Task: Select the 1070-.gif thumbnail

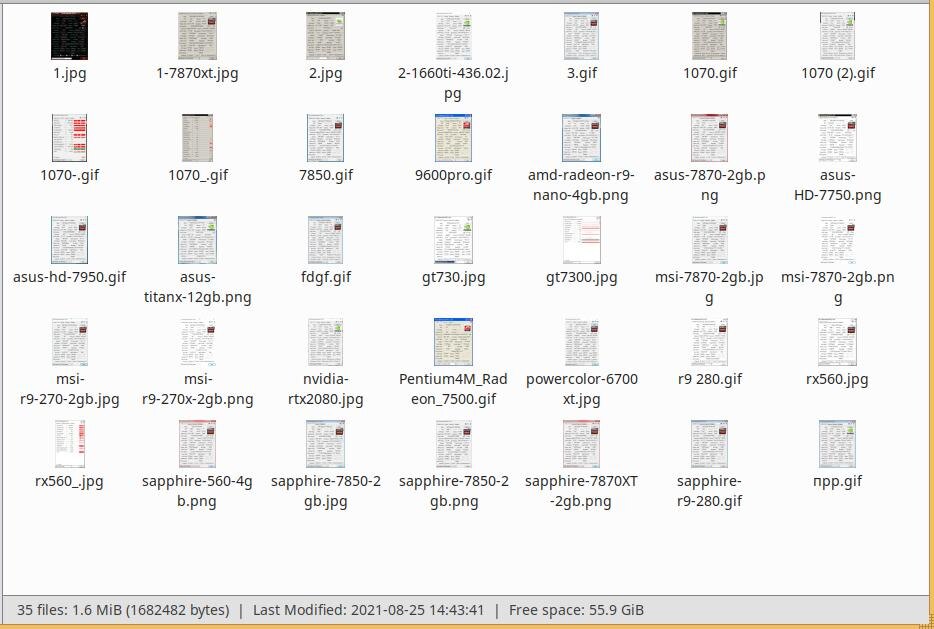Action: [x=69, y=138]
